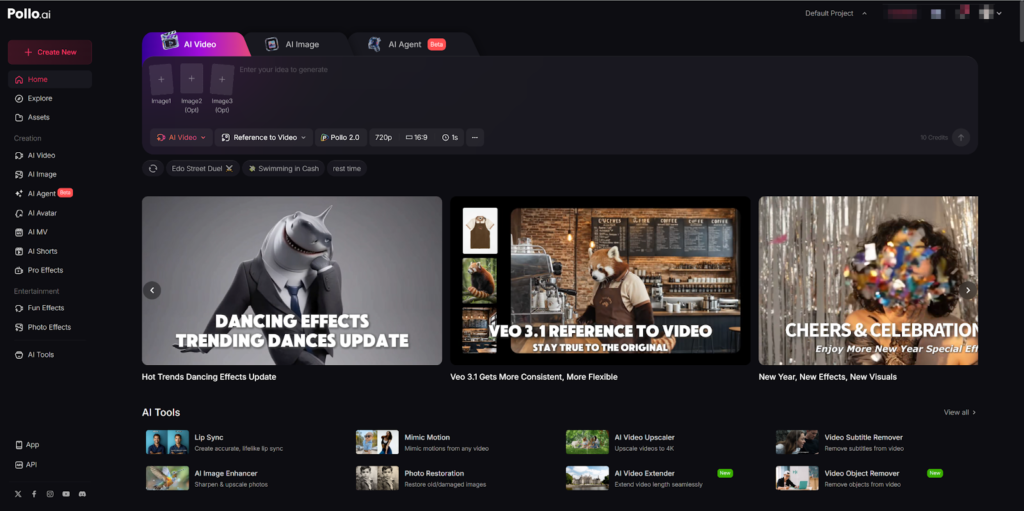Select the 720p resolution option
Image resolution: width=1024 pixels, height=511 pixels.
[x=383, y=137]
